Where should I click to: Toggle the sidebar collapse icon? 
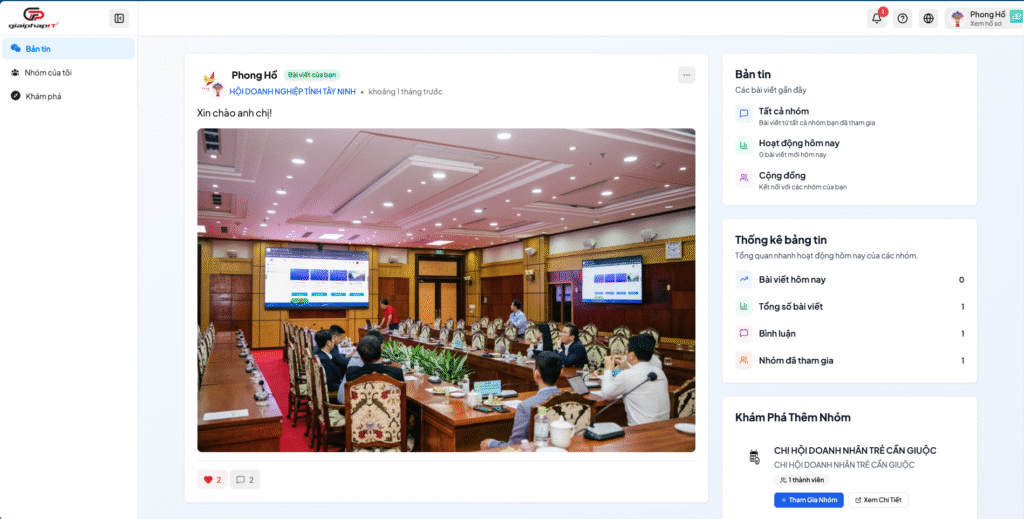coord(119,18)
